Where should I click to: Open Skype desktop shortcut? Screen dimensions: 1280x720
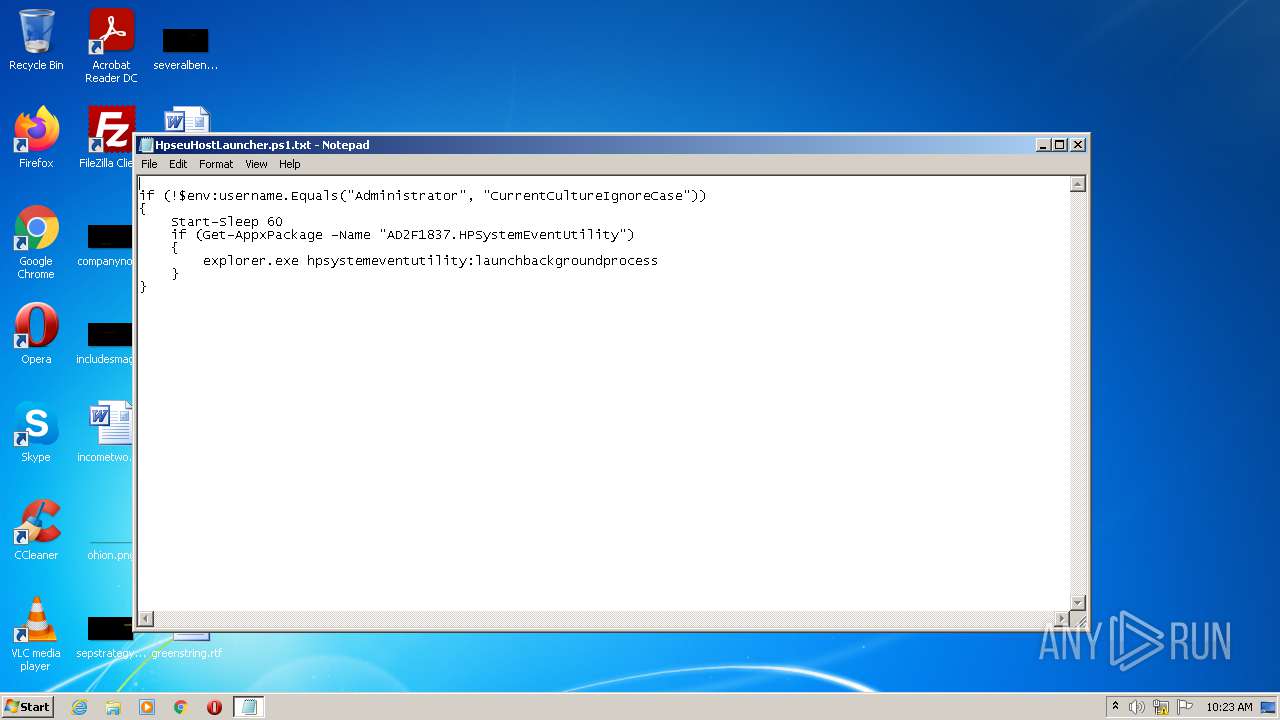coord(36,431)
